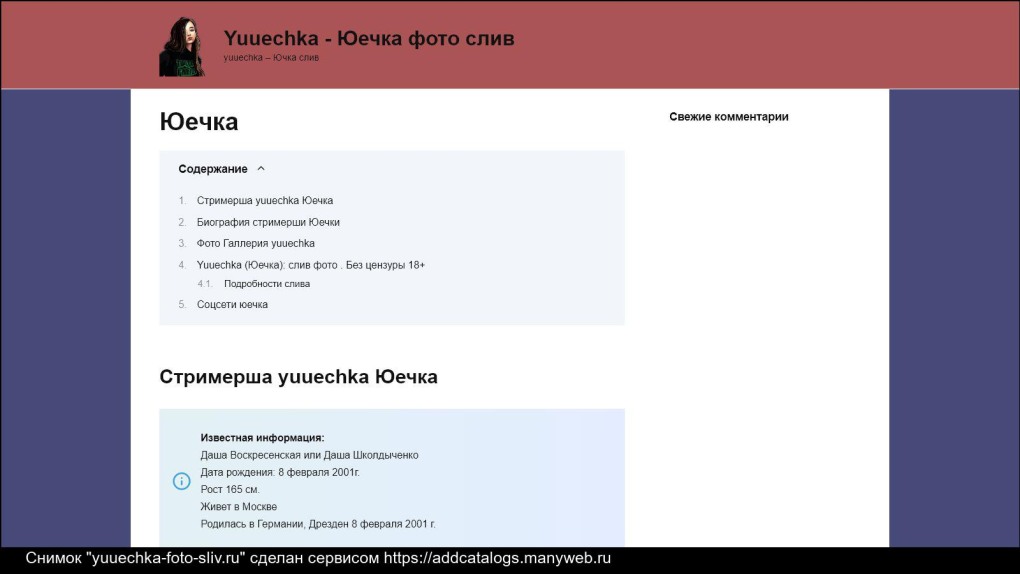Click the page heading Юечка
This screenshot has height=574, width=1020.
pyautogui.click(x=199, y=122)
